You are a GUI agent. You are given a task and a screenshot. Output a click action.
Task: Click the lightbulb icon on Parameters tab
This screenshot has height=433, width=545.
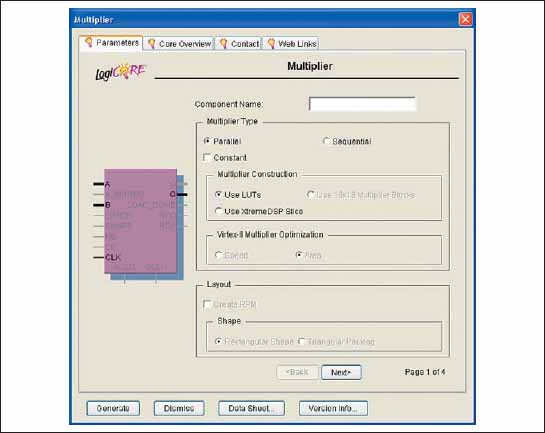click(x=89, y=42)
